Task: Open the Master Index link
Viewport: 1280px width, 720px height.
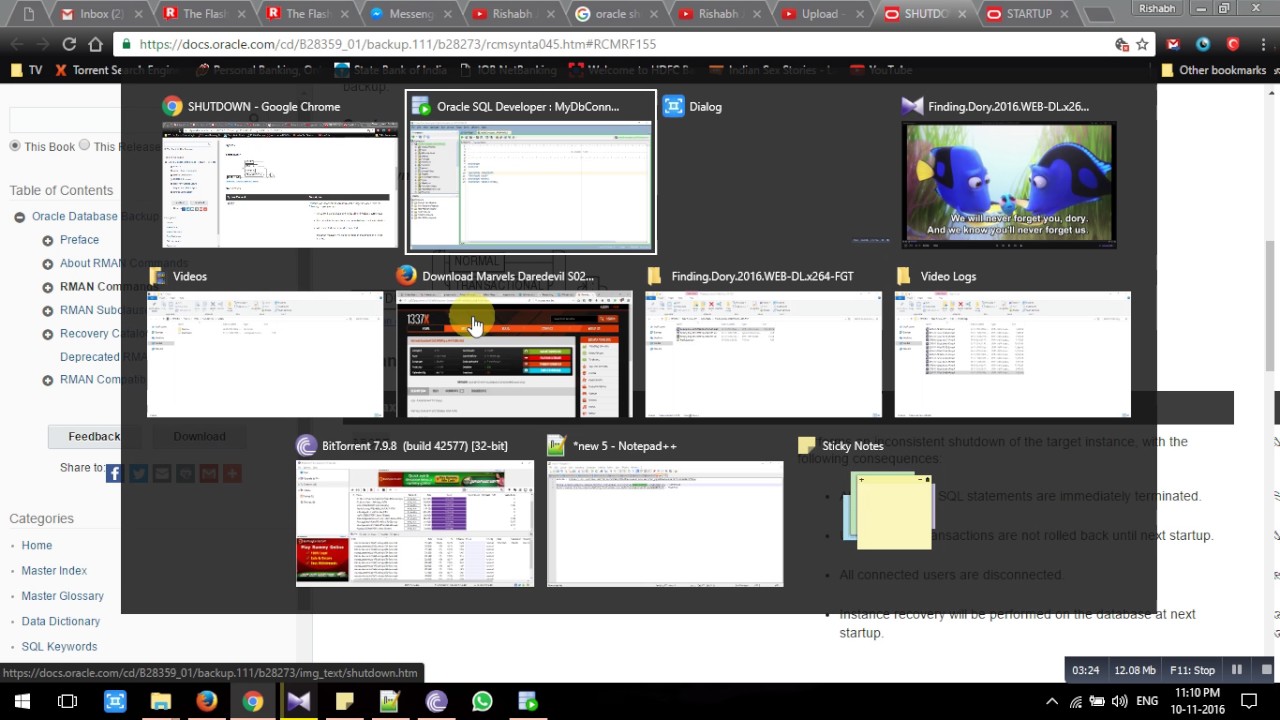Action: click(x=54, y=570)
